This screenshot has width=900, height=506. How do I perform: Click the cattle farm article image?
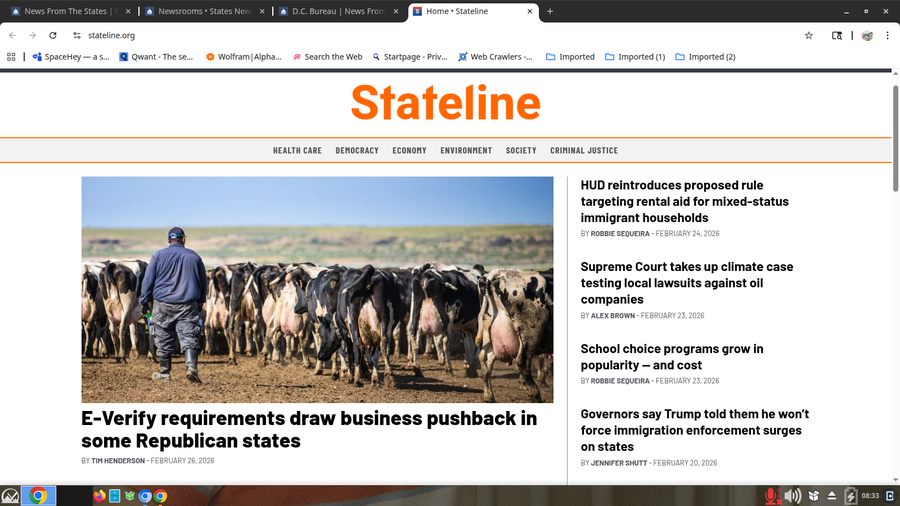[317, 289]
